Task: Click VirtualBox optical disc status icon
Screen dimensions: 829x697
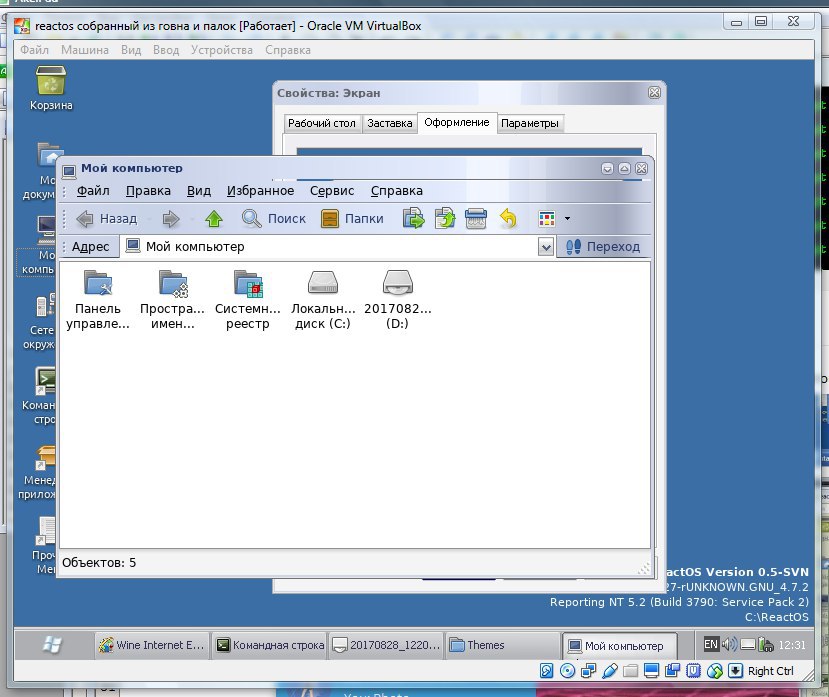Action: (x=567, y=671)
